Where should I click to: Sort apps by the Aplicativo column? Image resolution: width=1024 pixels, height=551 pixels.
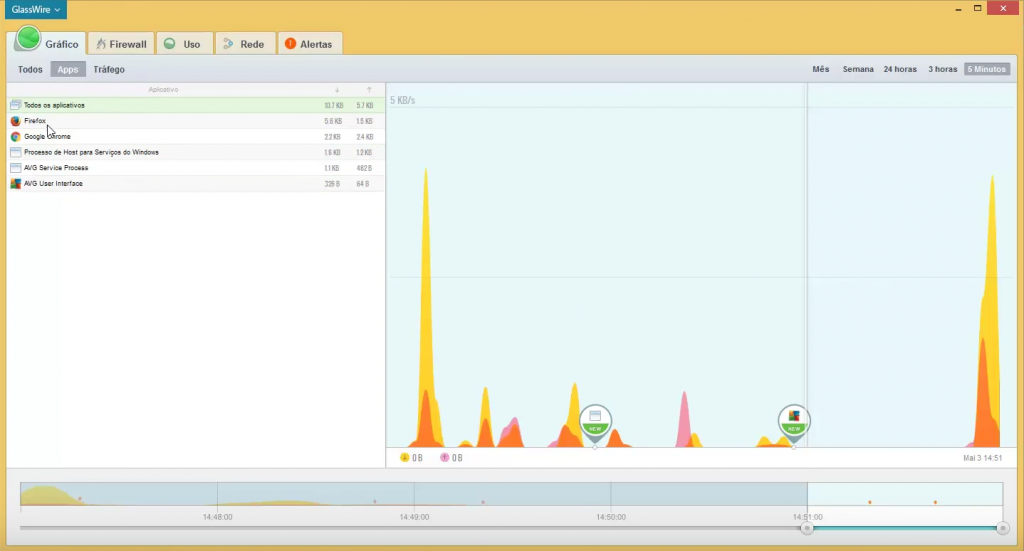(x=163, y=89)
